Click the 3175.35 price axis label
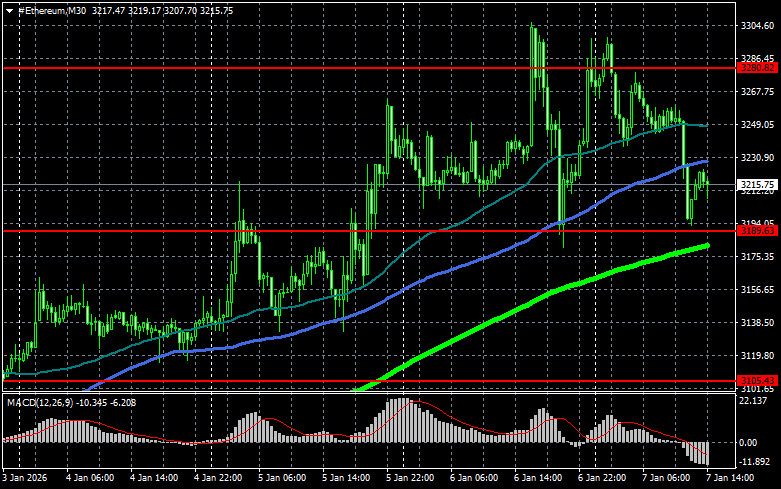Viewport: 781px width, 489px height. pyautogui.click(x=757, y=256)
